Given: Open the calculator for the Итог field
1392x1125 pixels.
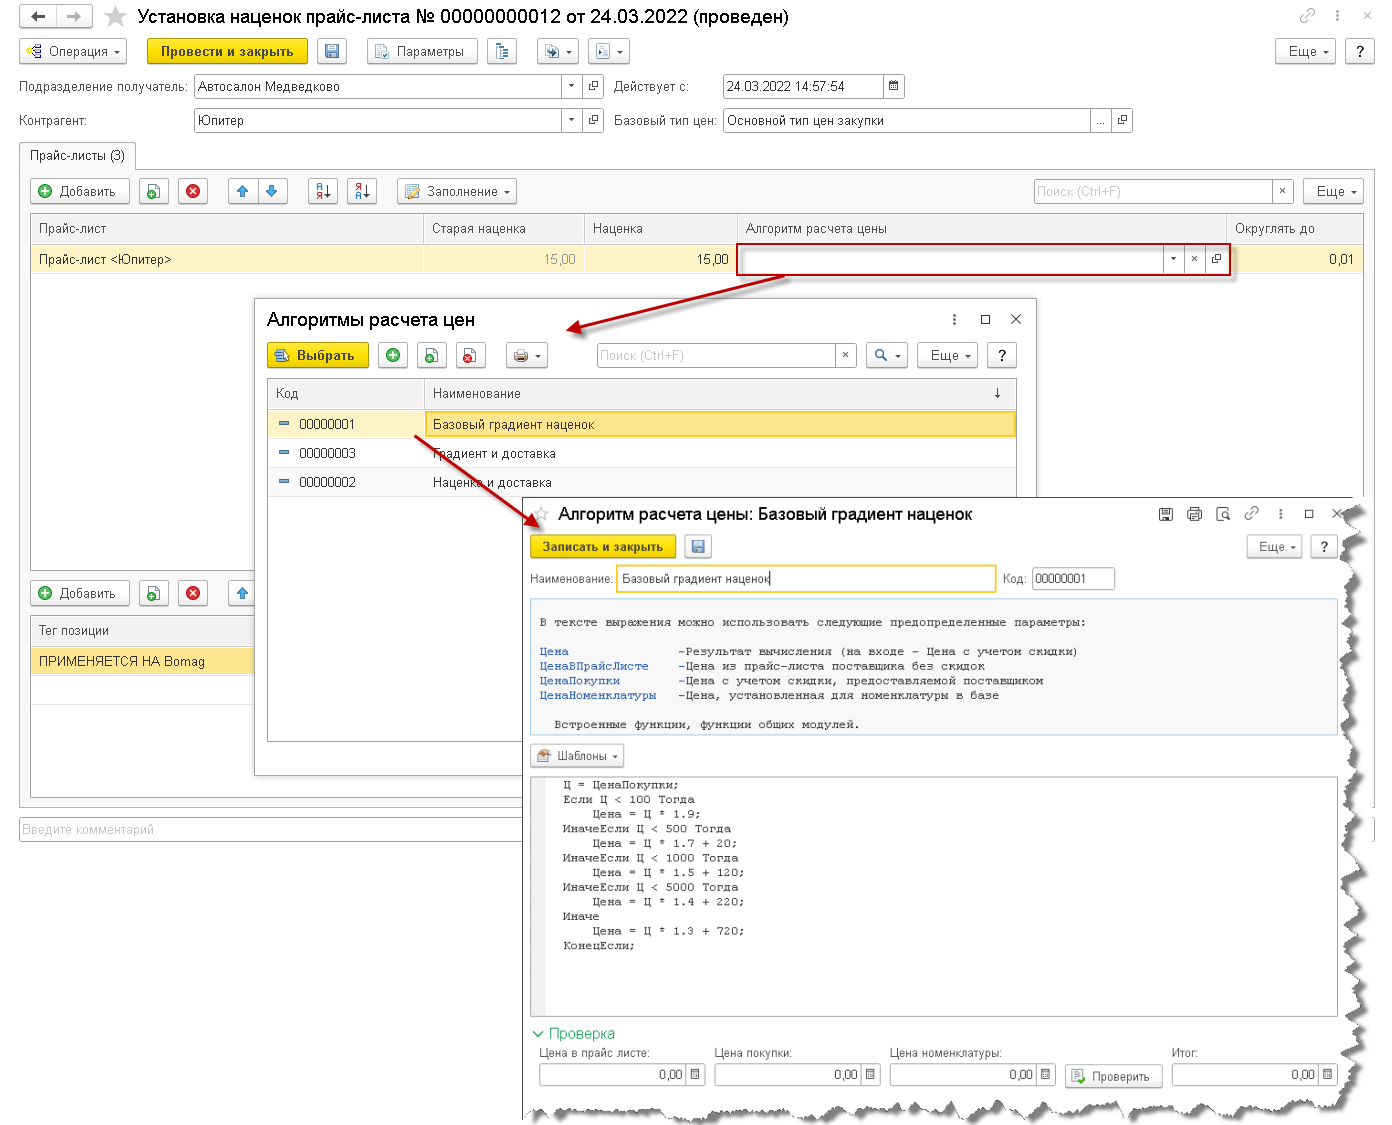Looking at the screenshot, I should pyautogui.click(x=1328, y=1074).
